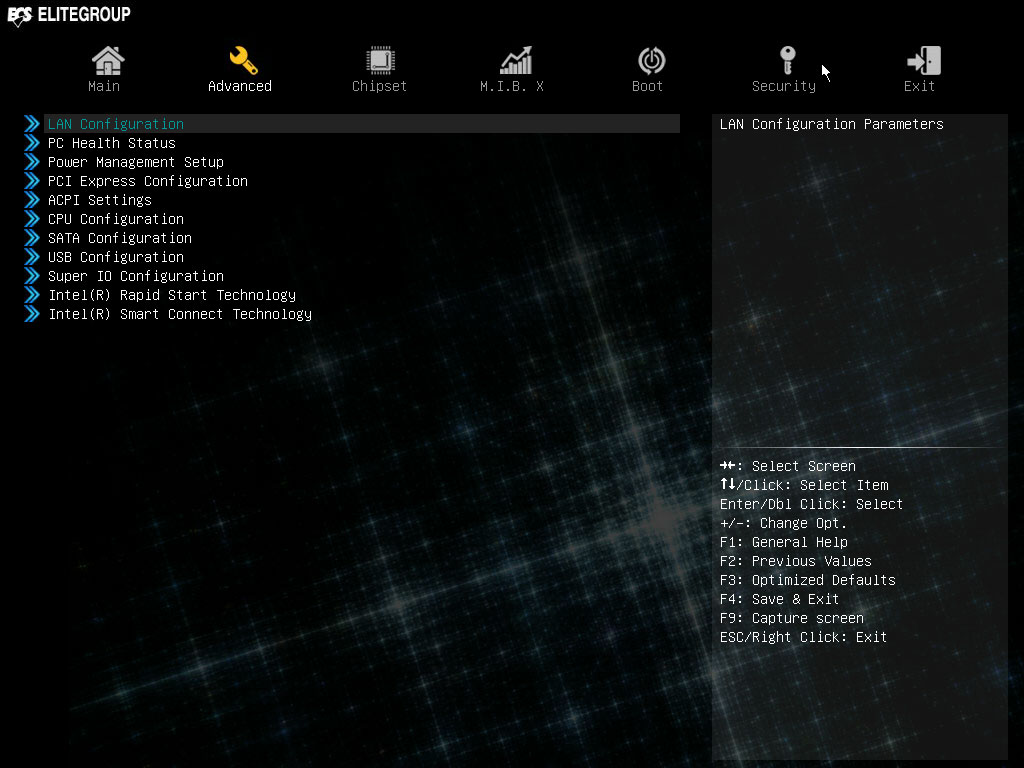The image size is (1024, 768).
Task: Click the 'F1: General Help' hint
Action: tap(784, 542)
